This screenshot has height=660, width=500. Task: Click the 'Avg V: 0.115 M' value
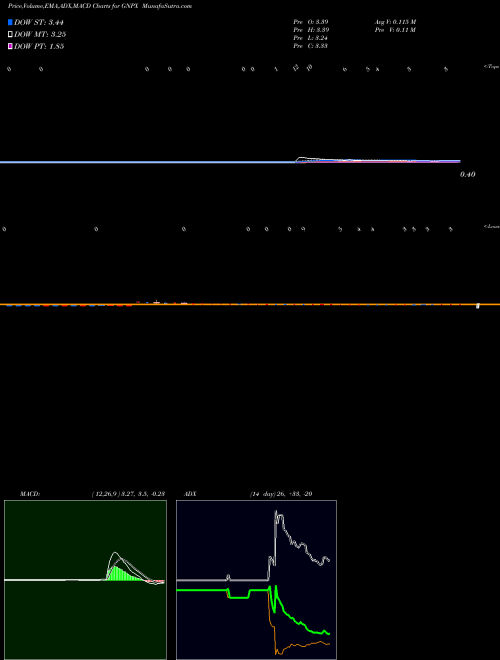396,22
